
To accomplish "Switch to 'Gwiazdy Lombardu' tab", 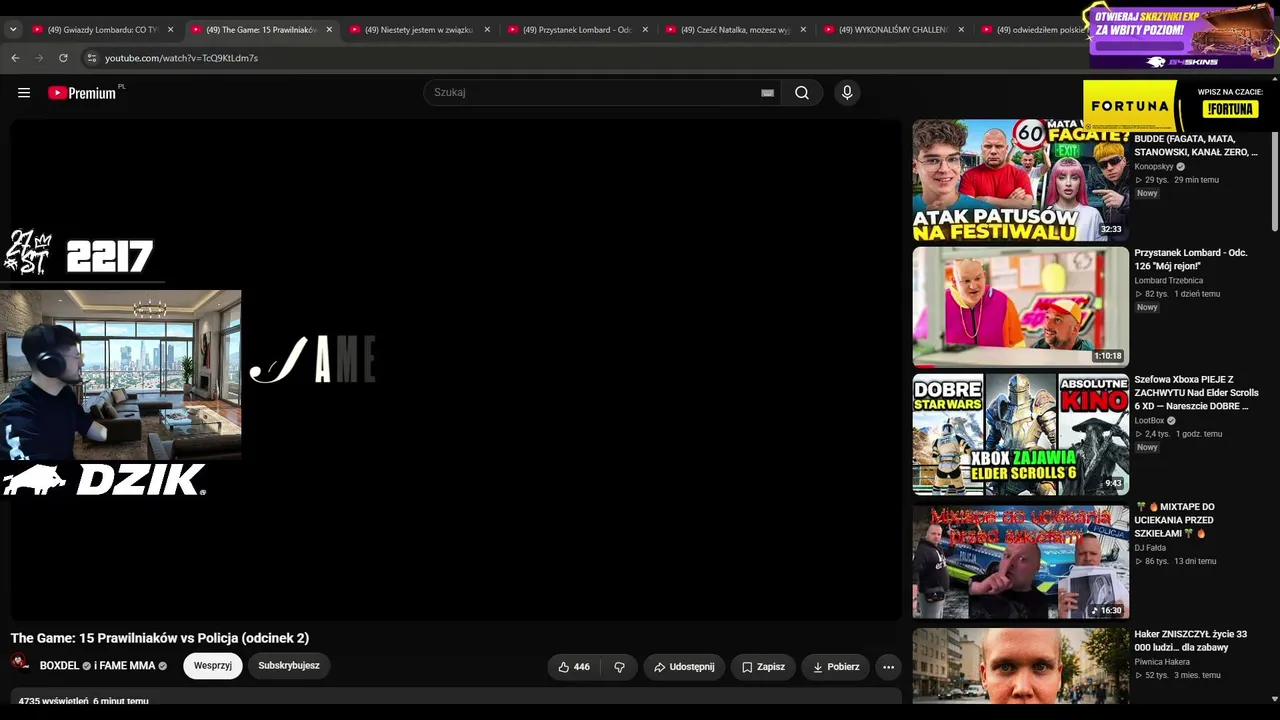I will (x=103, y=30).
